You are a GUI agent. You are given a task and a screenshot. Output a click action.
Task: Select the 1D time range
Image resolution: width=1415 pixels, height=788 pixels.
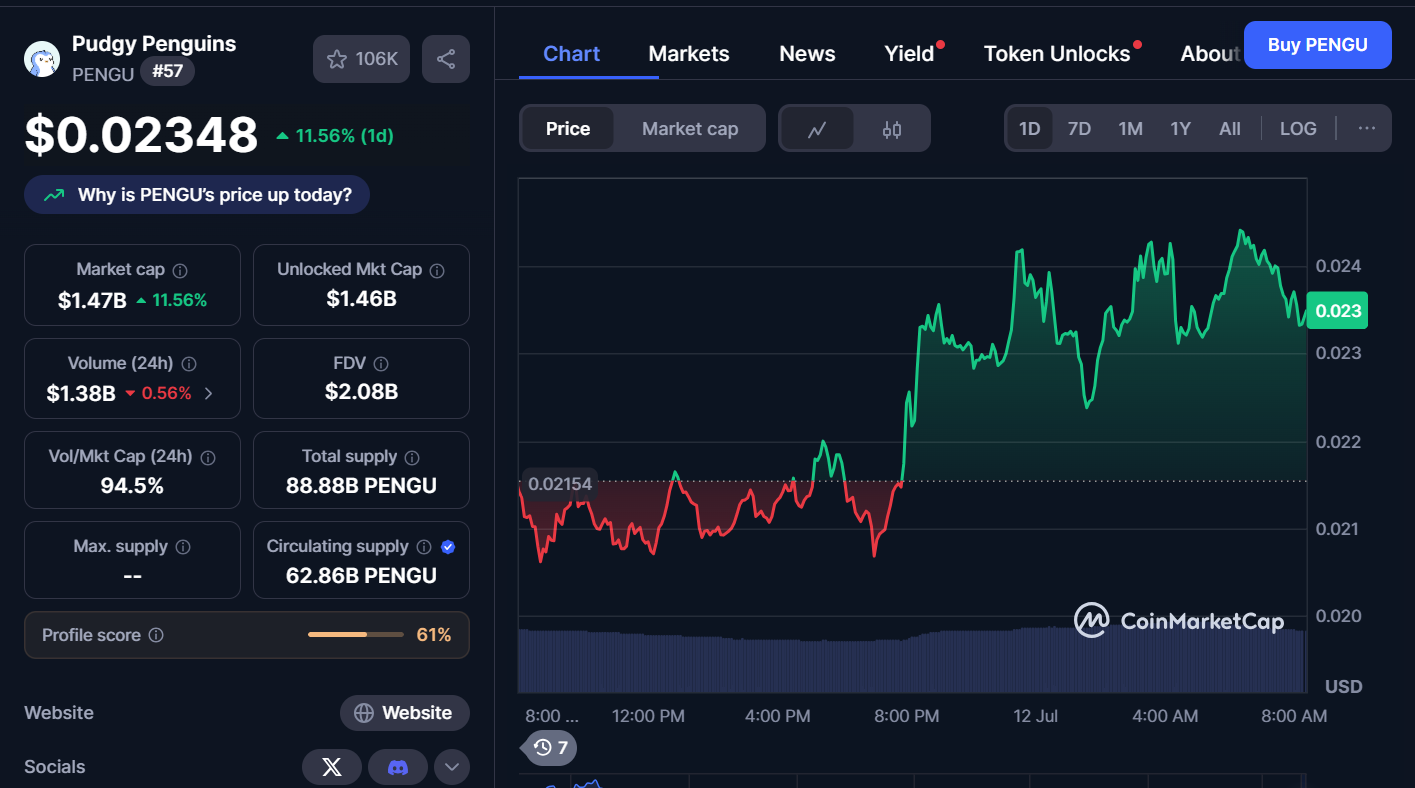[1029, 129]
